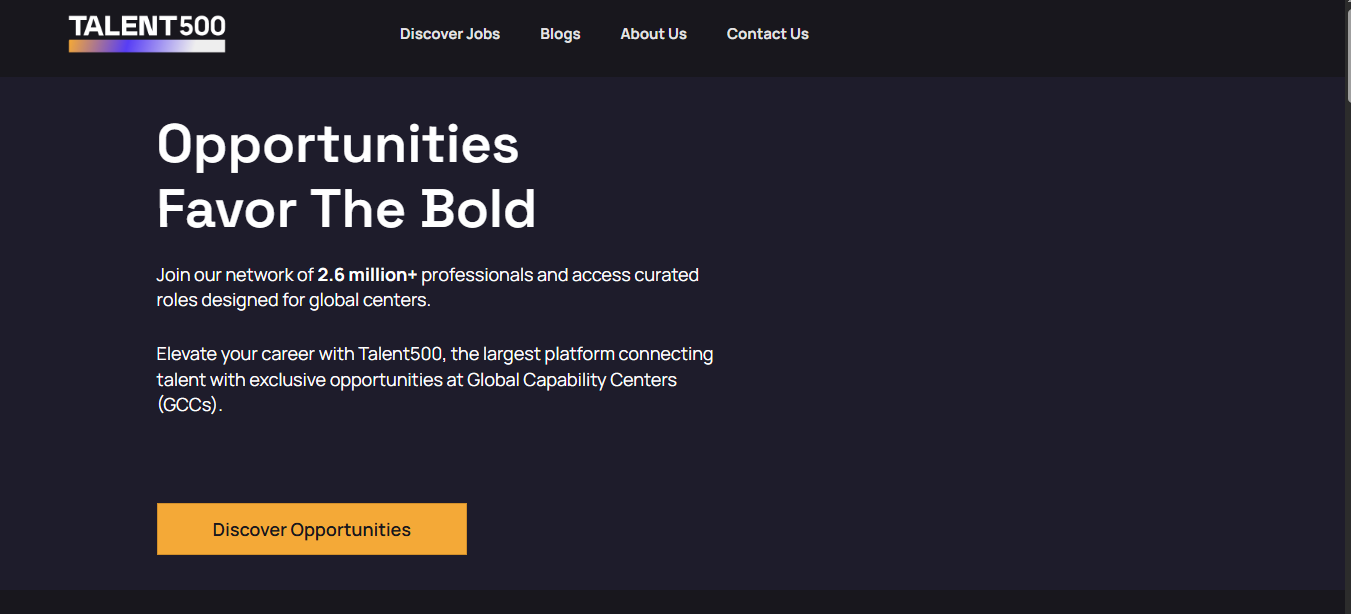
Task: Click the Global Capability Centers phrase
Action: (572, 380)
